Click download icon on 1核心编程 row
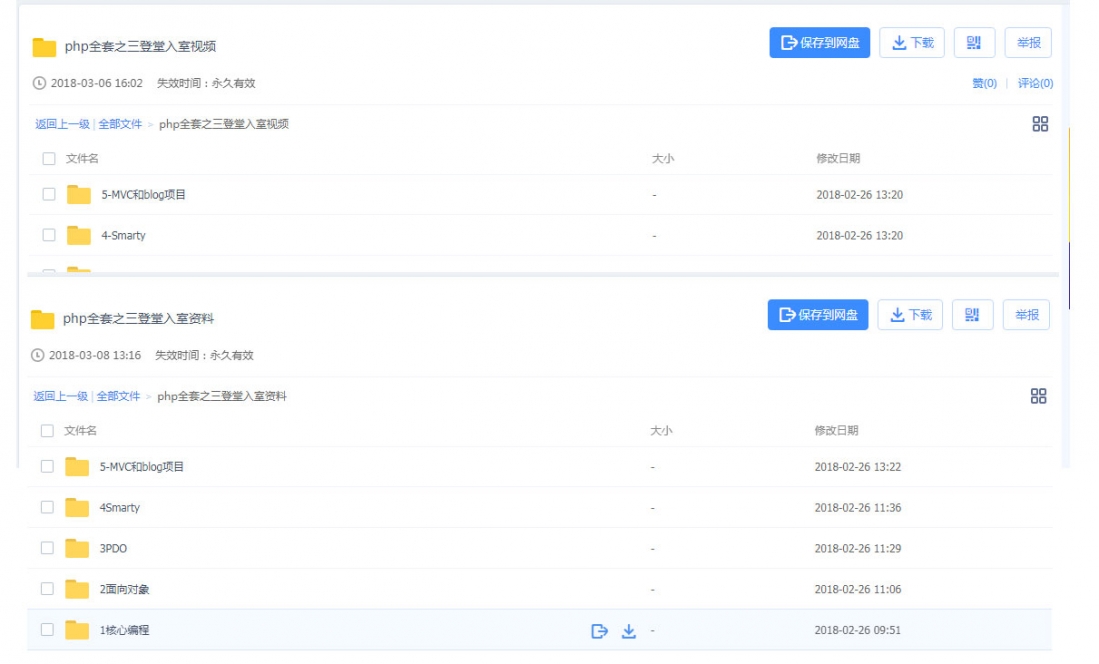This screenshot has height=664, width=1099. (629, 631)
